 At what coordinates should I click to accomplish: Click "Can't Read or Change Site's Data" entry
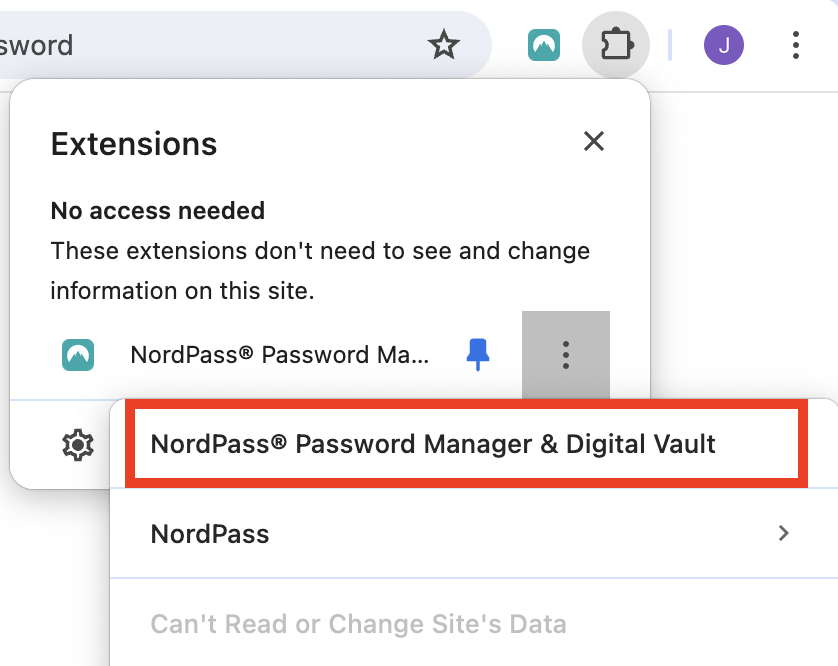click(358, 625)
